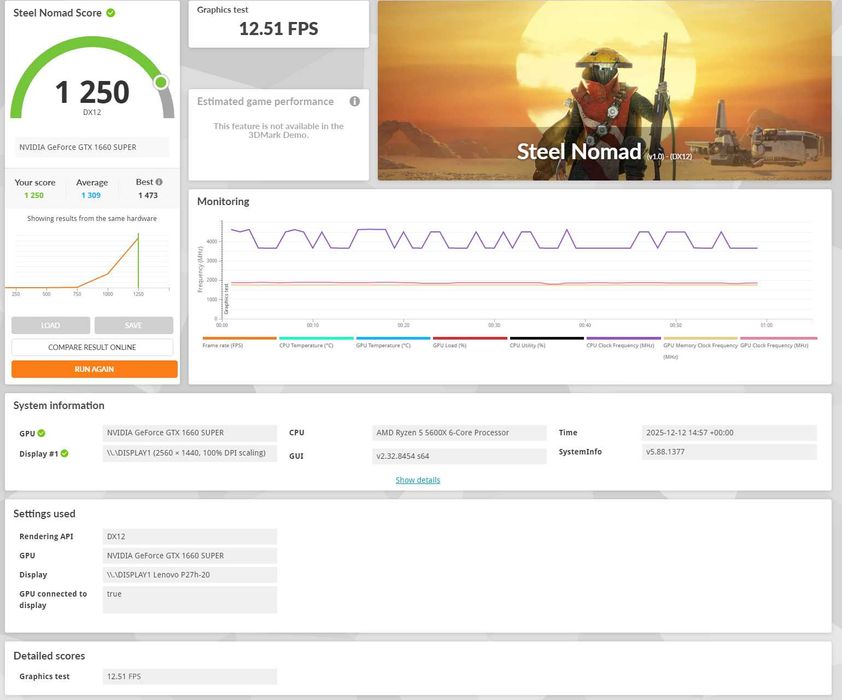Select the 12.51 FPS Graphics test heading value

click(279, 28)
